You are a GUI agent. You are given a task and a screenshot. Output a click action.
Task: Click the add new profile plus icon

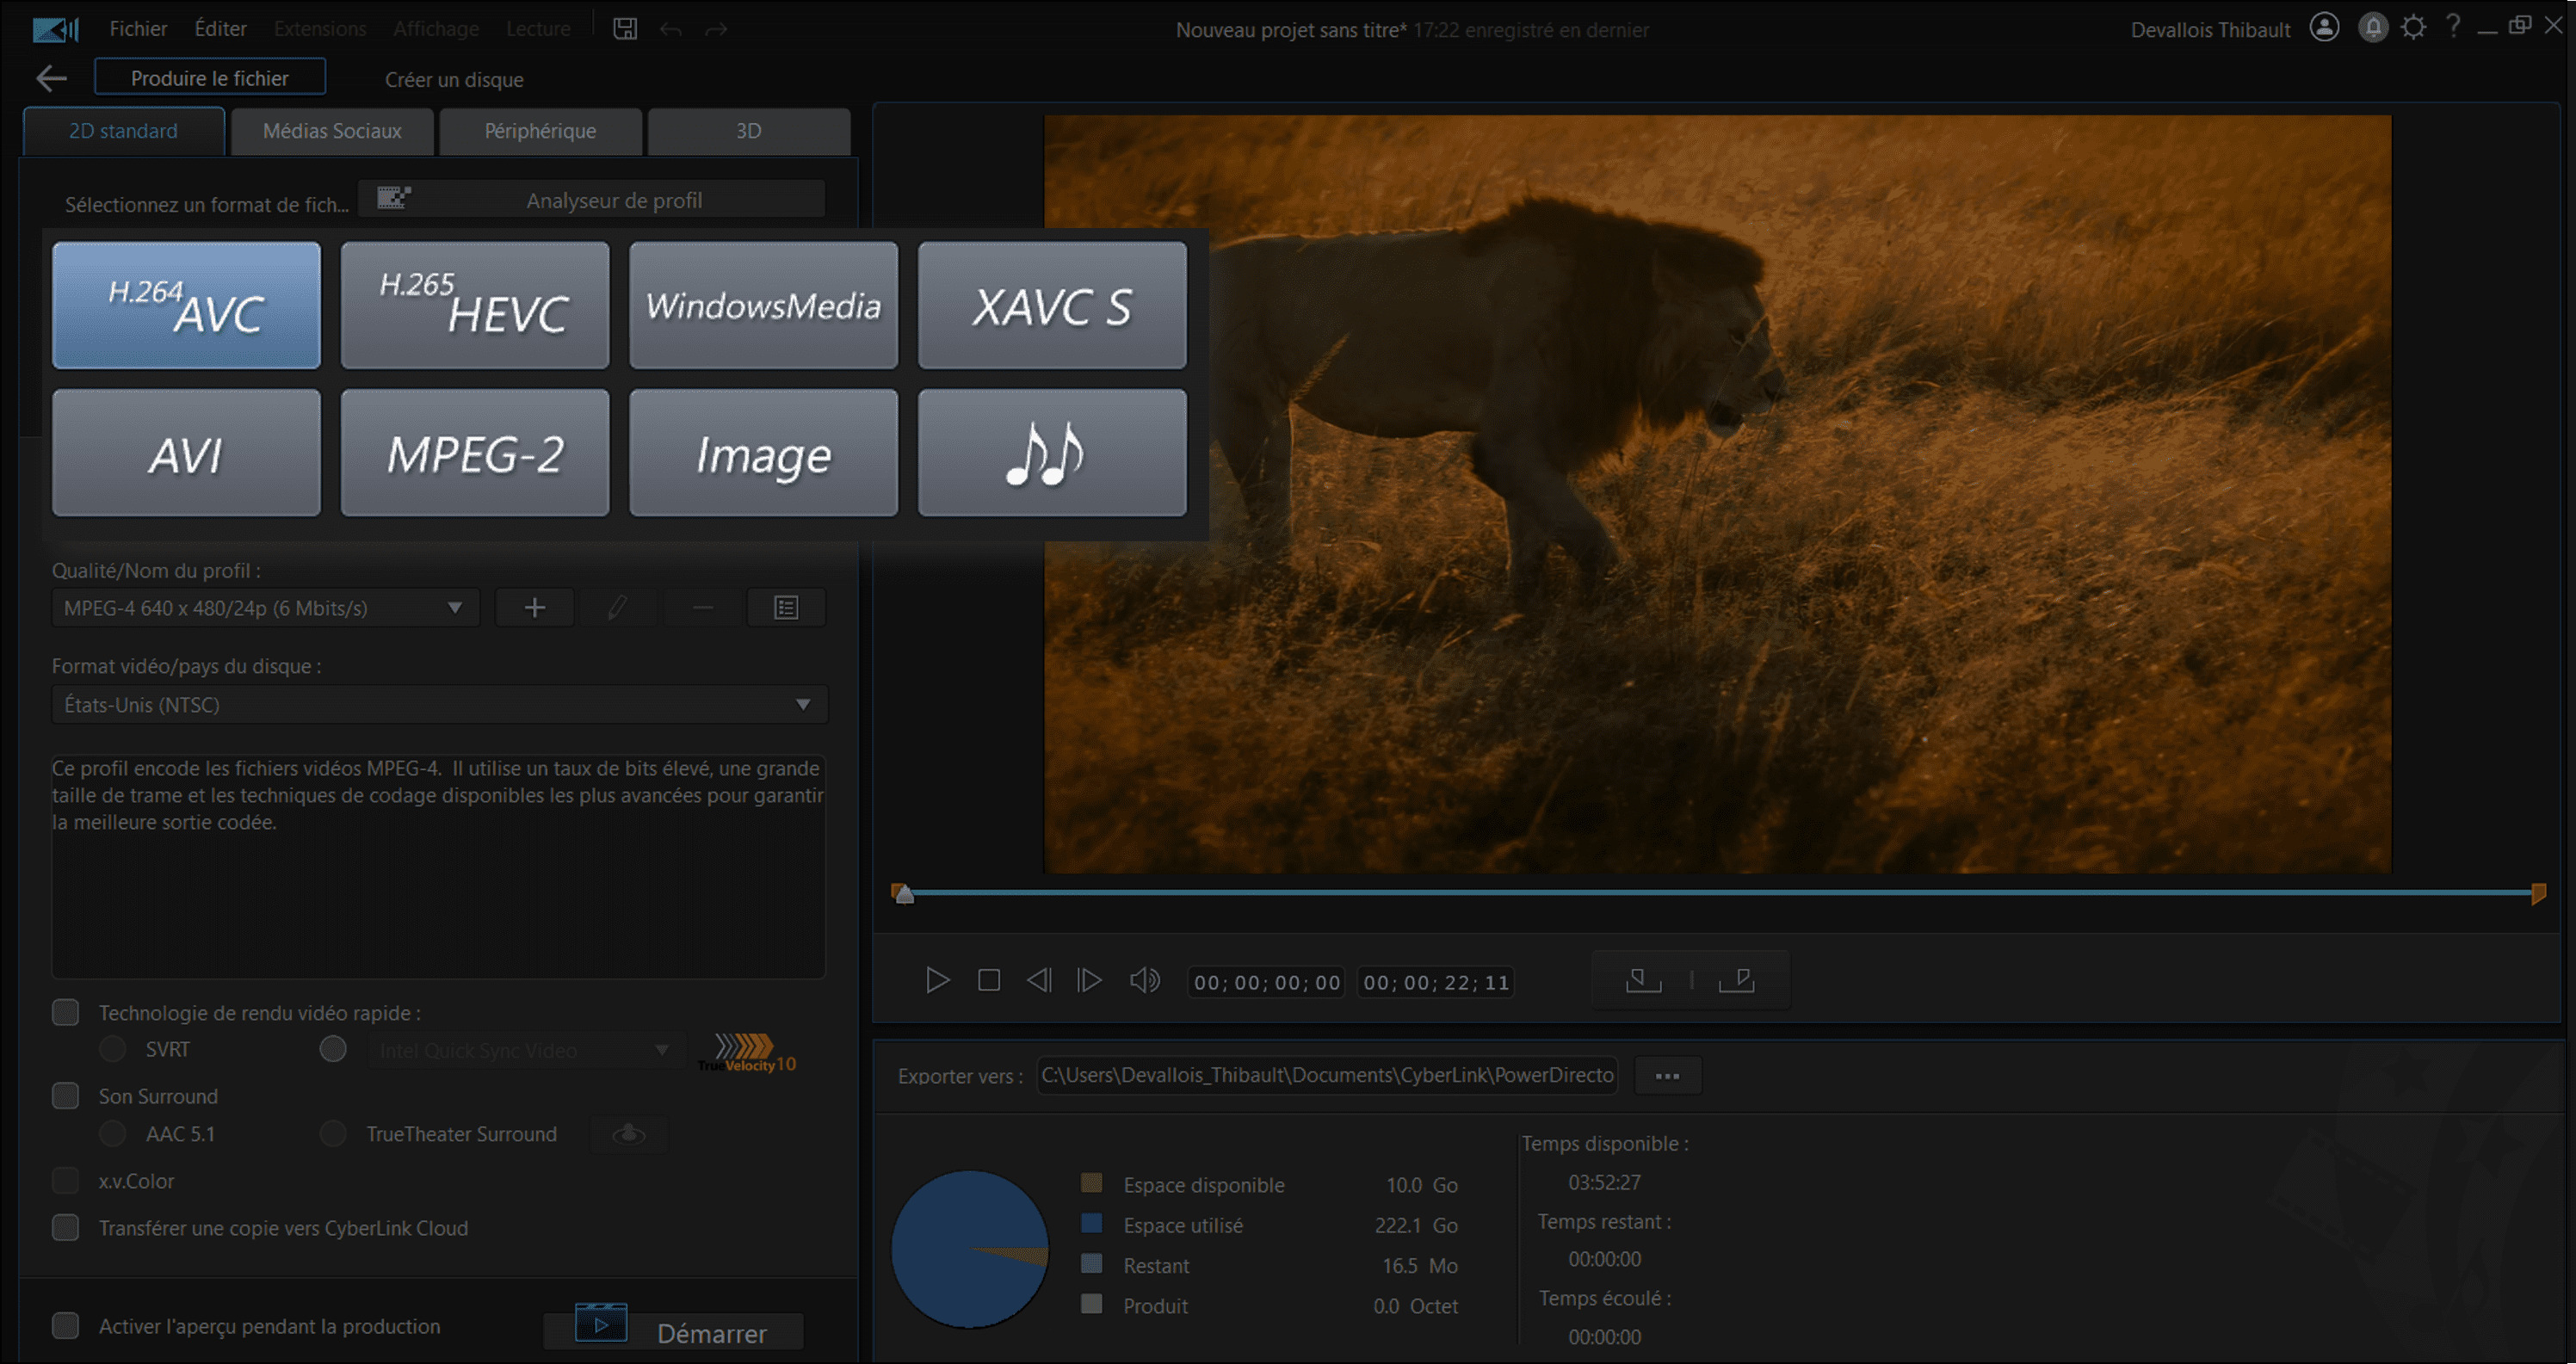tap(535, 608)
